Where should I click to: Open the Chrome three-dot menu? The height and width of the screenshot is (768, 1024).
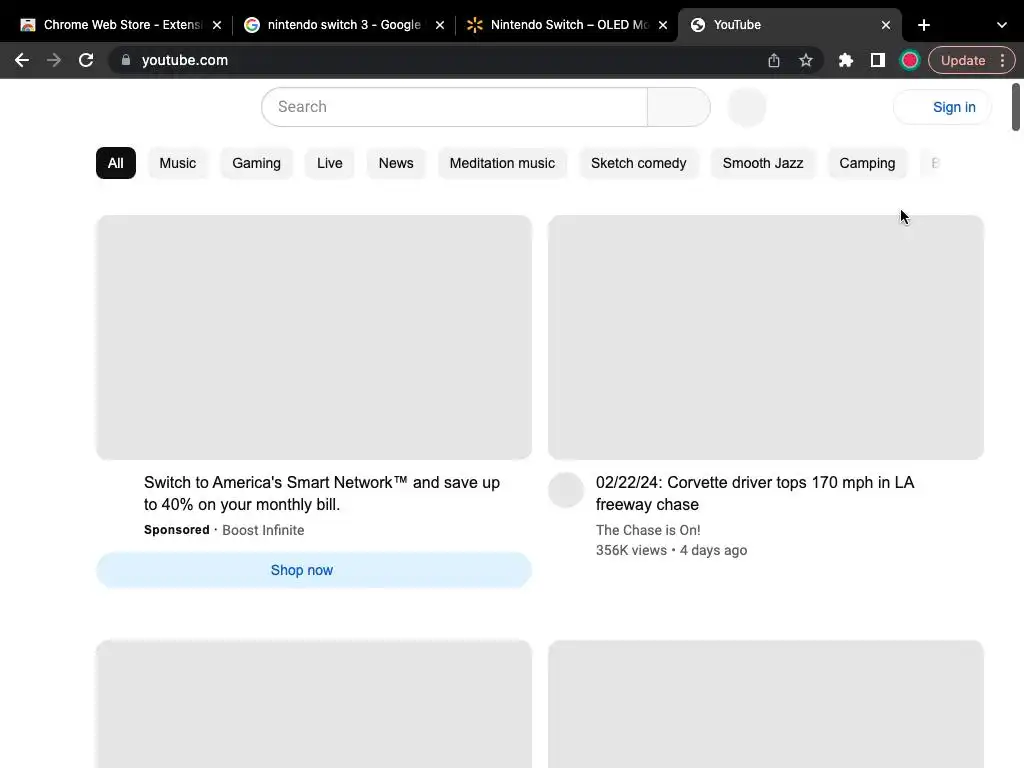[1002, 60]
